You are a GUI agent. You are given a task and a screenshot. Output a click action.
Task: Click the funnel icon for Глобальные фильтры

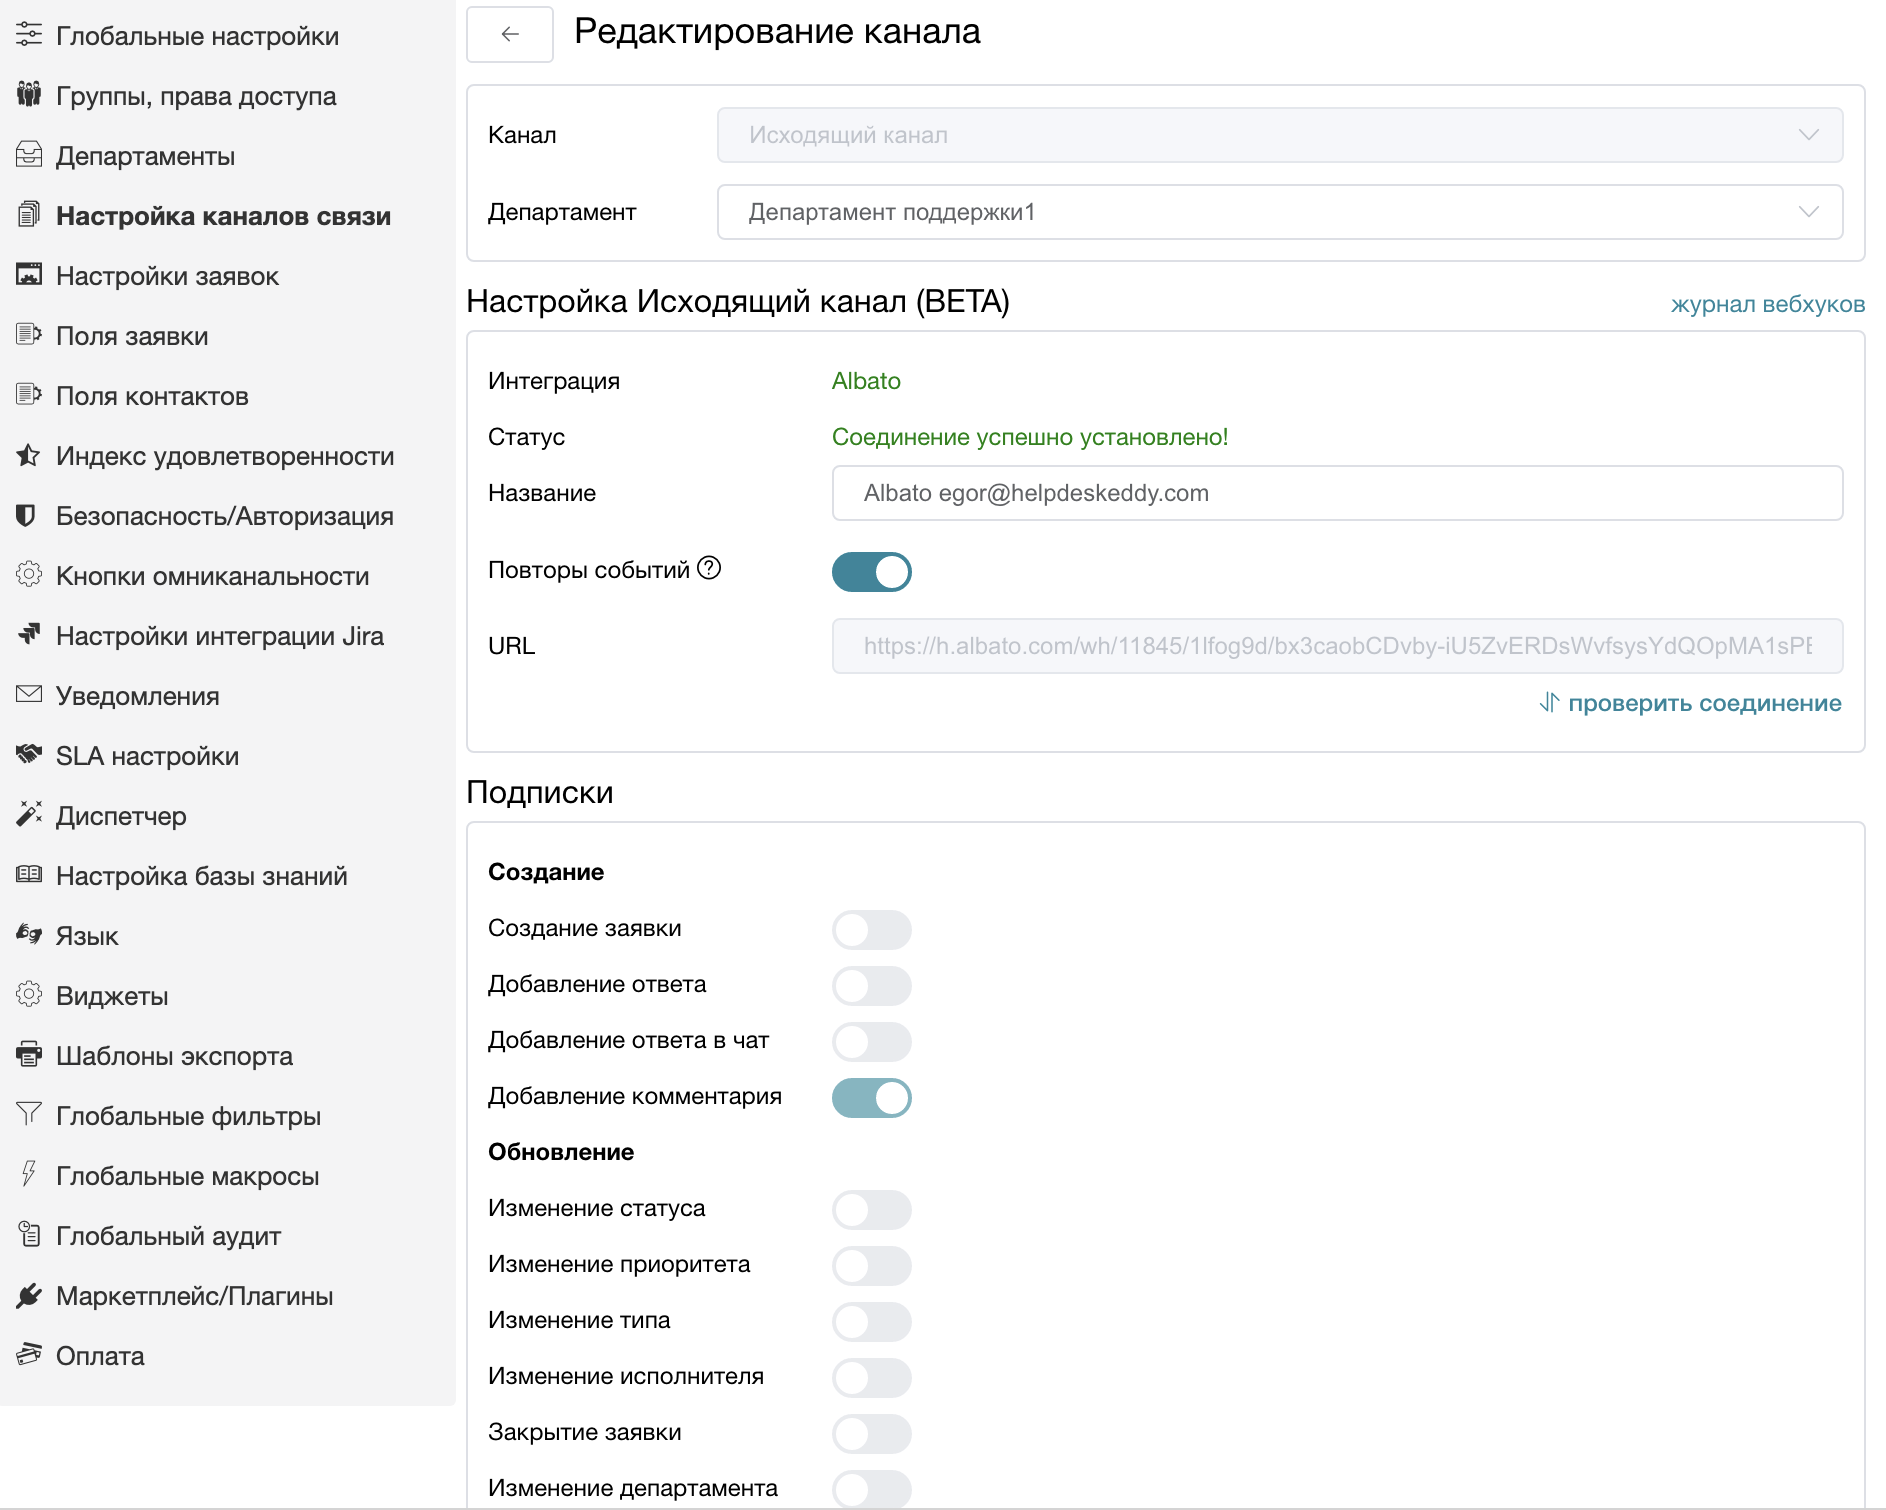[x=29, y=1114]
